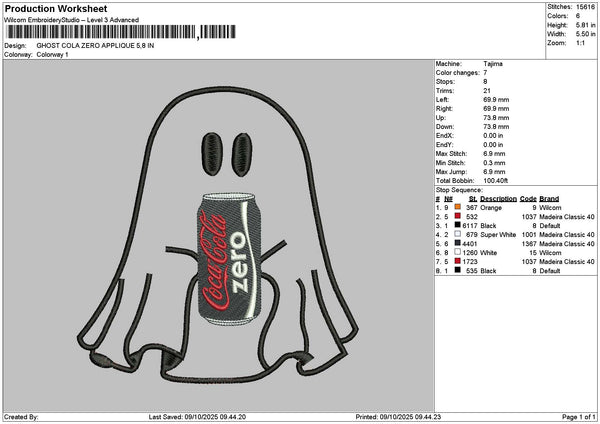Click the ghost design preview image
This screenshot has width=600, height=424.
click(218, 235)
